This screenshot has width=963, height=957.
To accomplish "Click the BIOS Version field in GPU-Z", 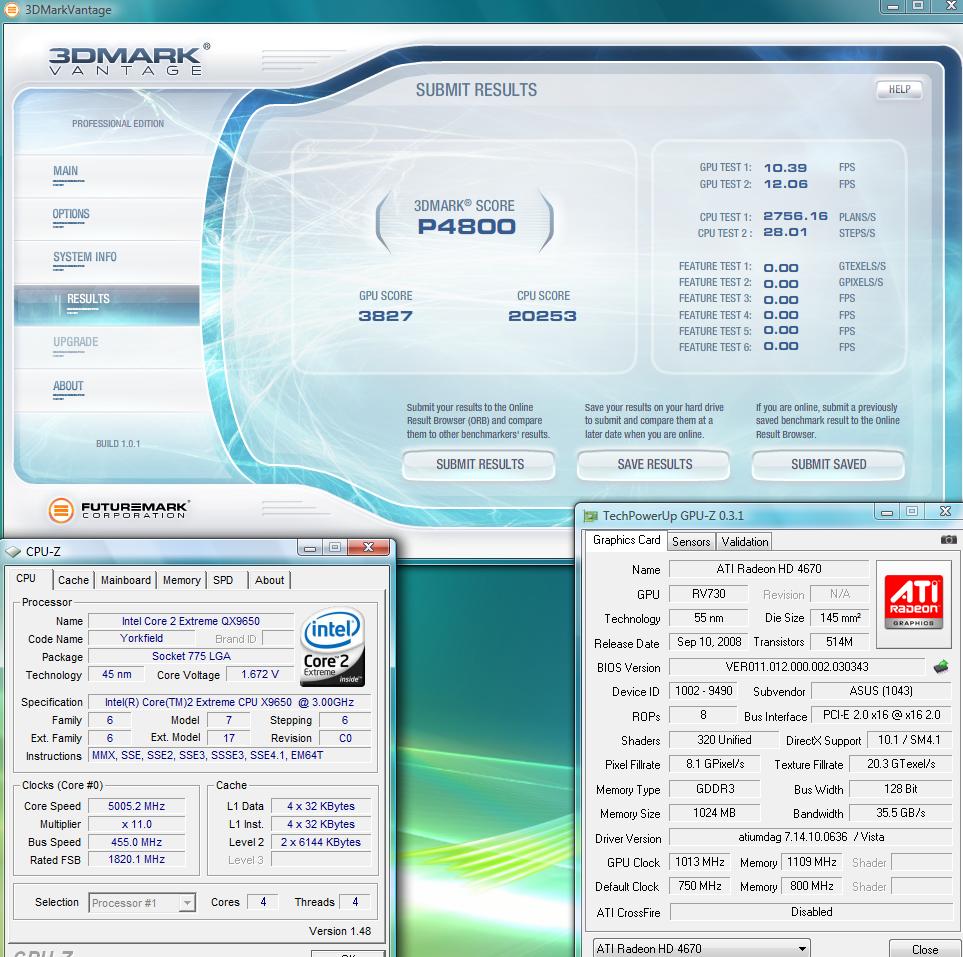I will coord(797,666).
